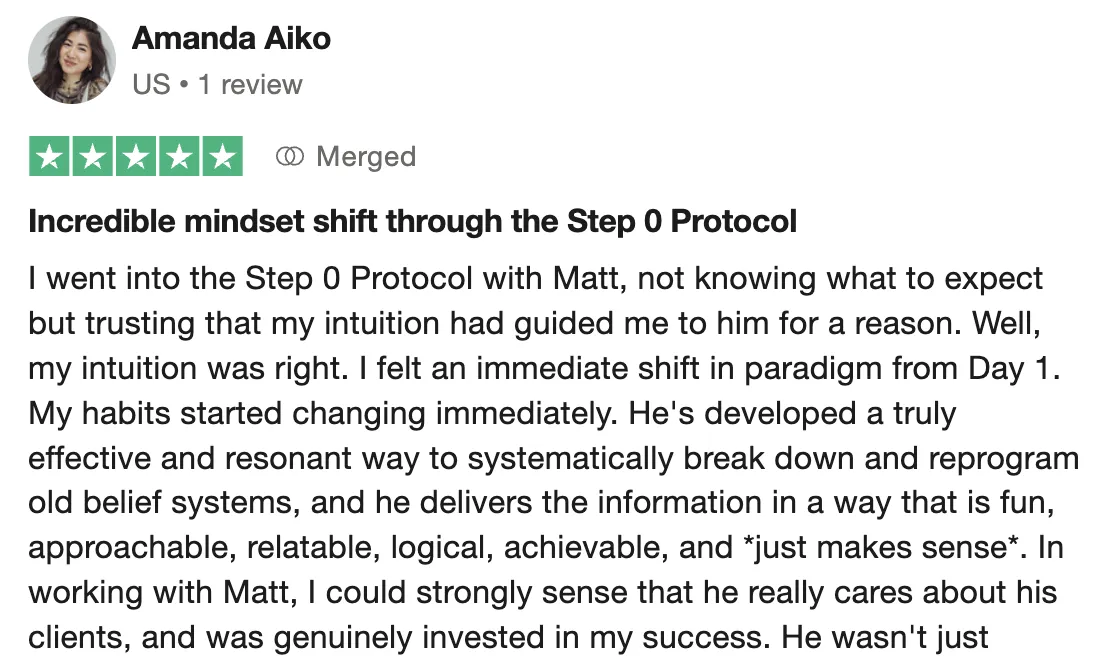Viewport: 1112px width, 668px height.
Task: Select the fifth green rating star
Action: click(x=223, y=156)
